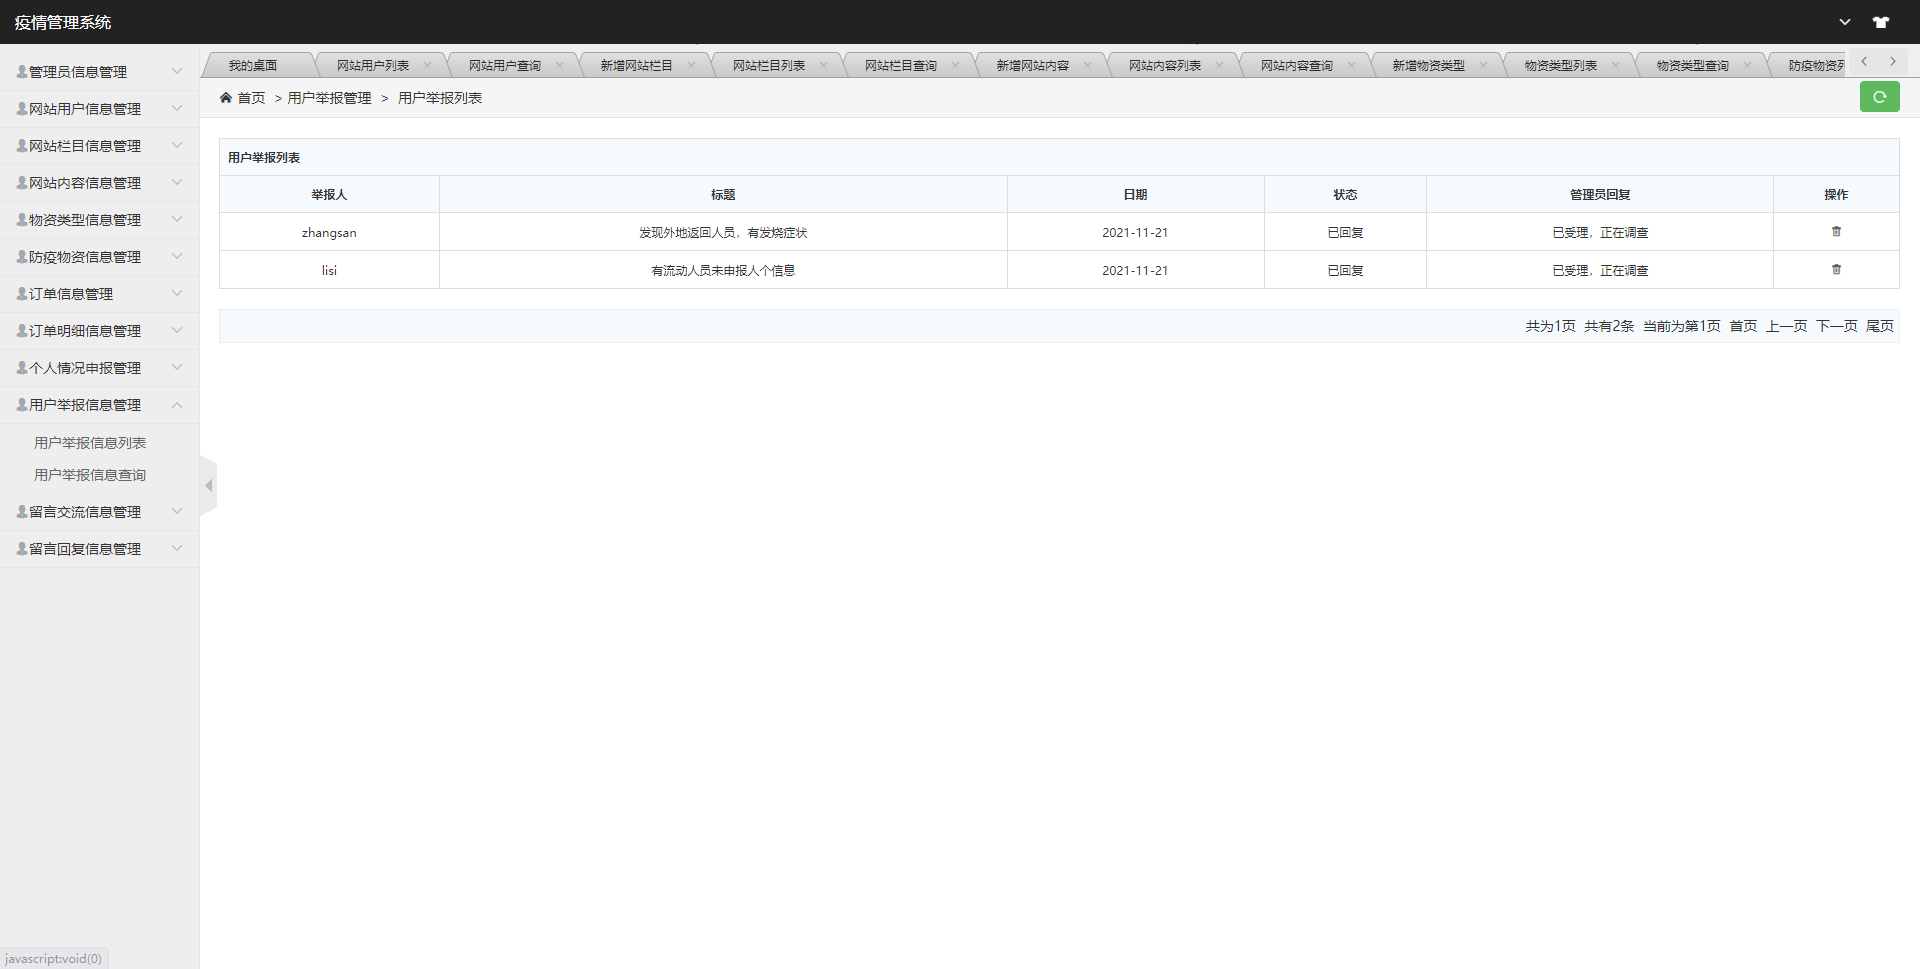Expand 个人情况申报管理 menu
Screen dimensions: 1920x969
point(99,368)
